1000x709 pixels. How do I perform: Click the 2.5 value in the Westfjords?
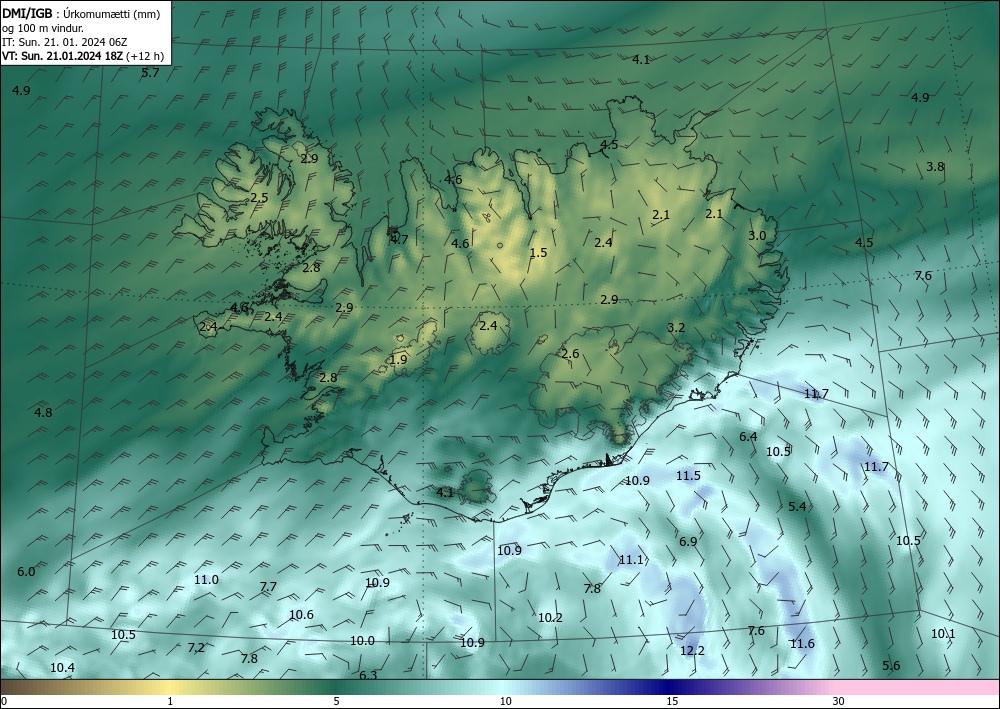[259, 198]
